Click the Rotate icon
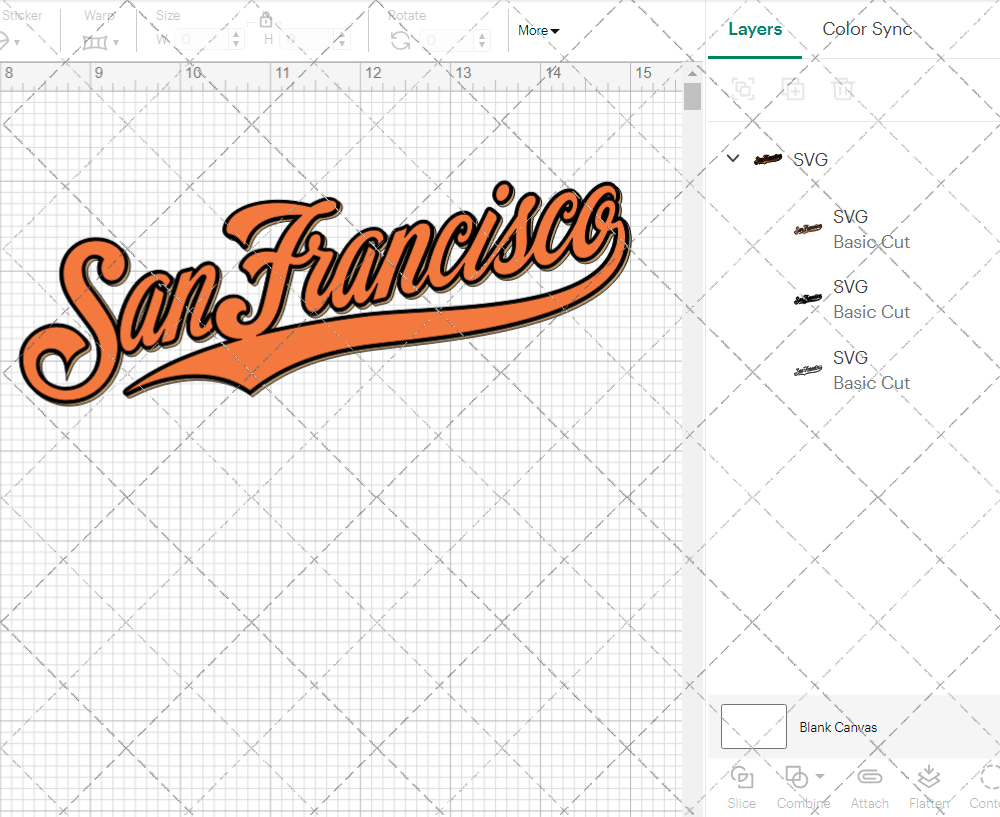Screen dimensions: 1000x817 (x=401, y=41)
